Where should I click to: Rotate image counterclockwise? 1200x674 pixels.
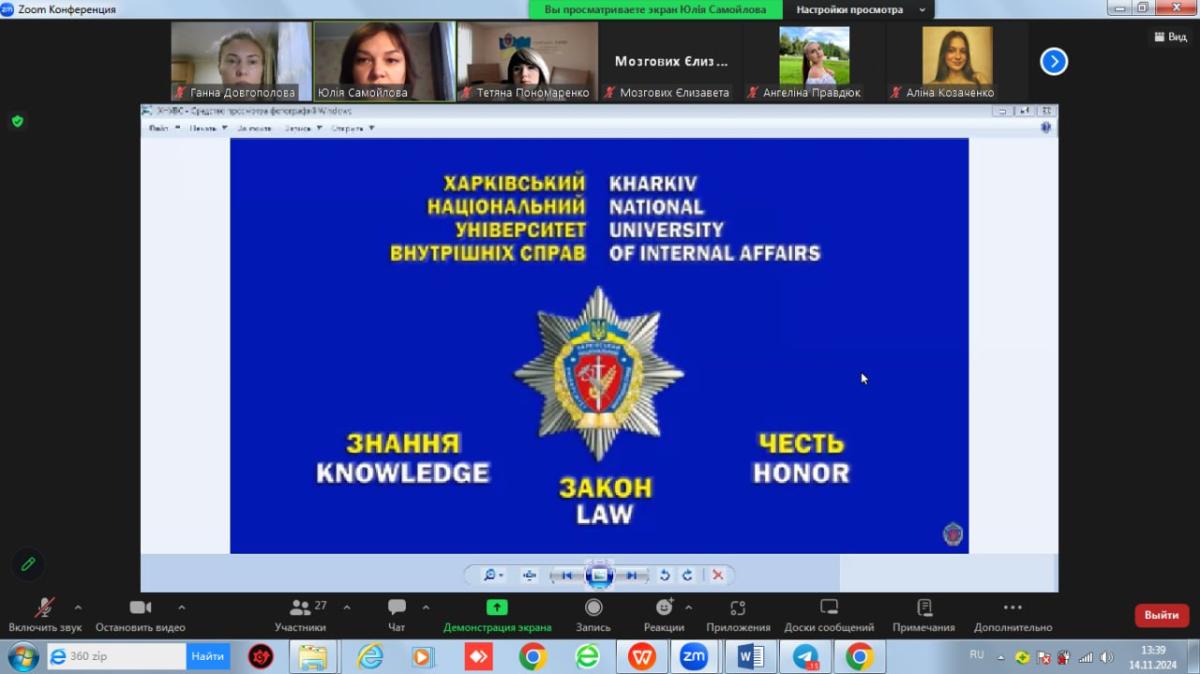click(x=665, y=575)
